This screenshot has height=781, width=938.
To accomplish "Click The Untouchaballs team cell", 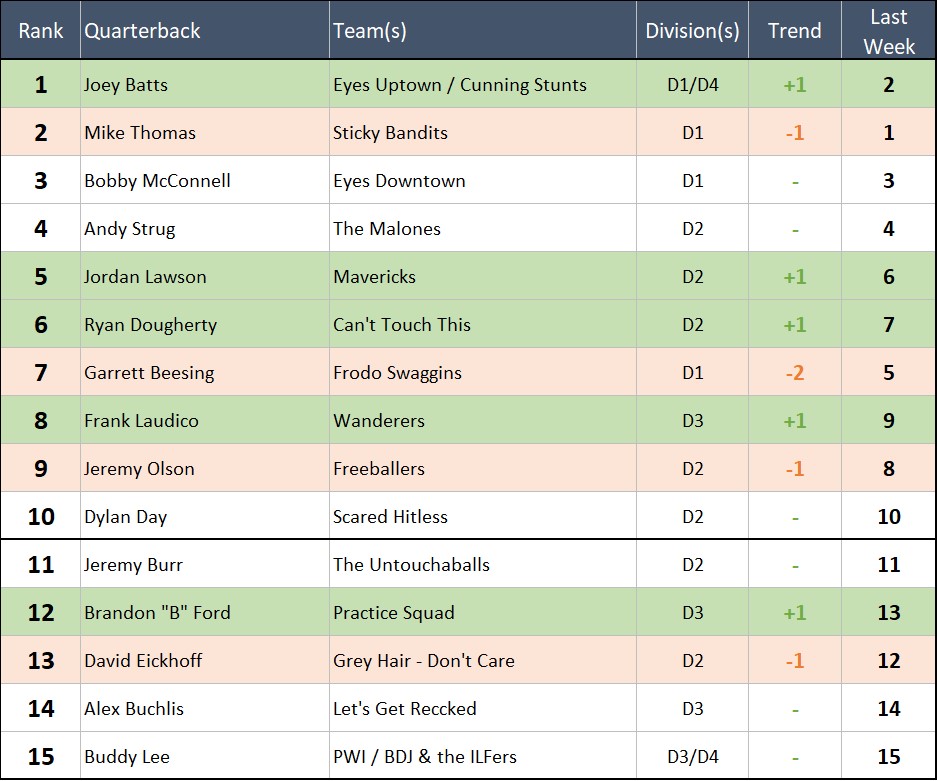I will click(x=411, y=565).
